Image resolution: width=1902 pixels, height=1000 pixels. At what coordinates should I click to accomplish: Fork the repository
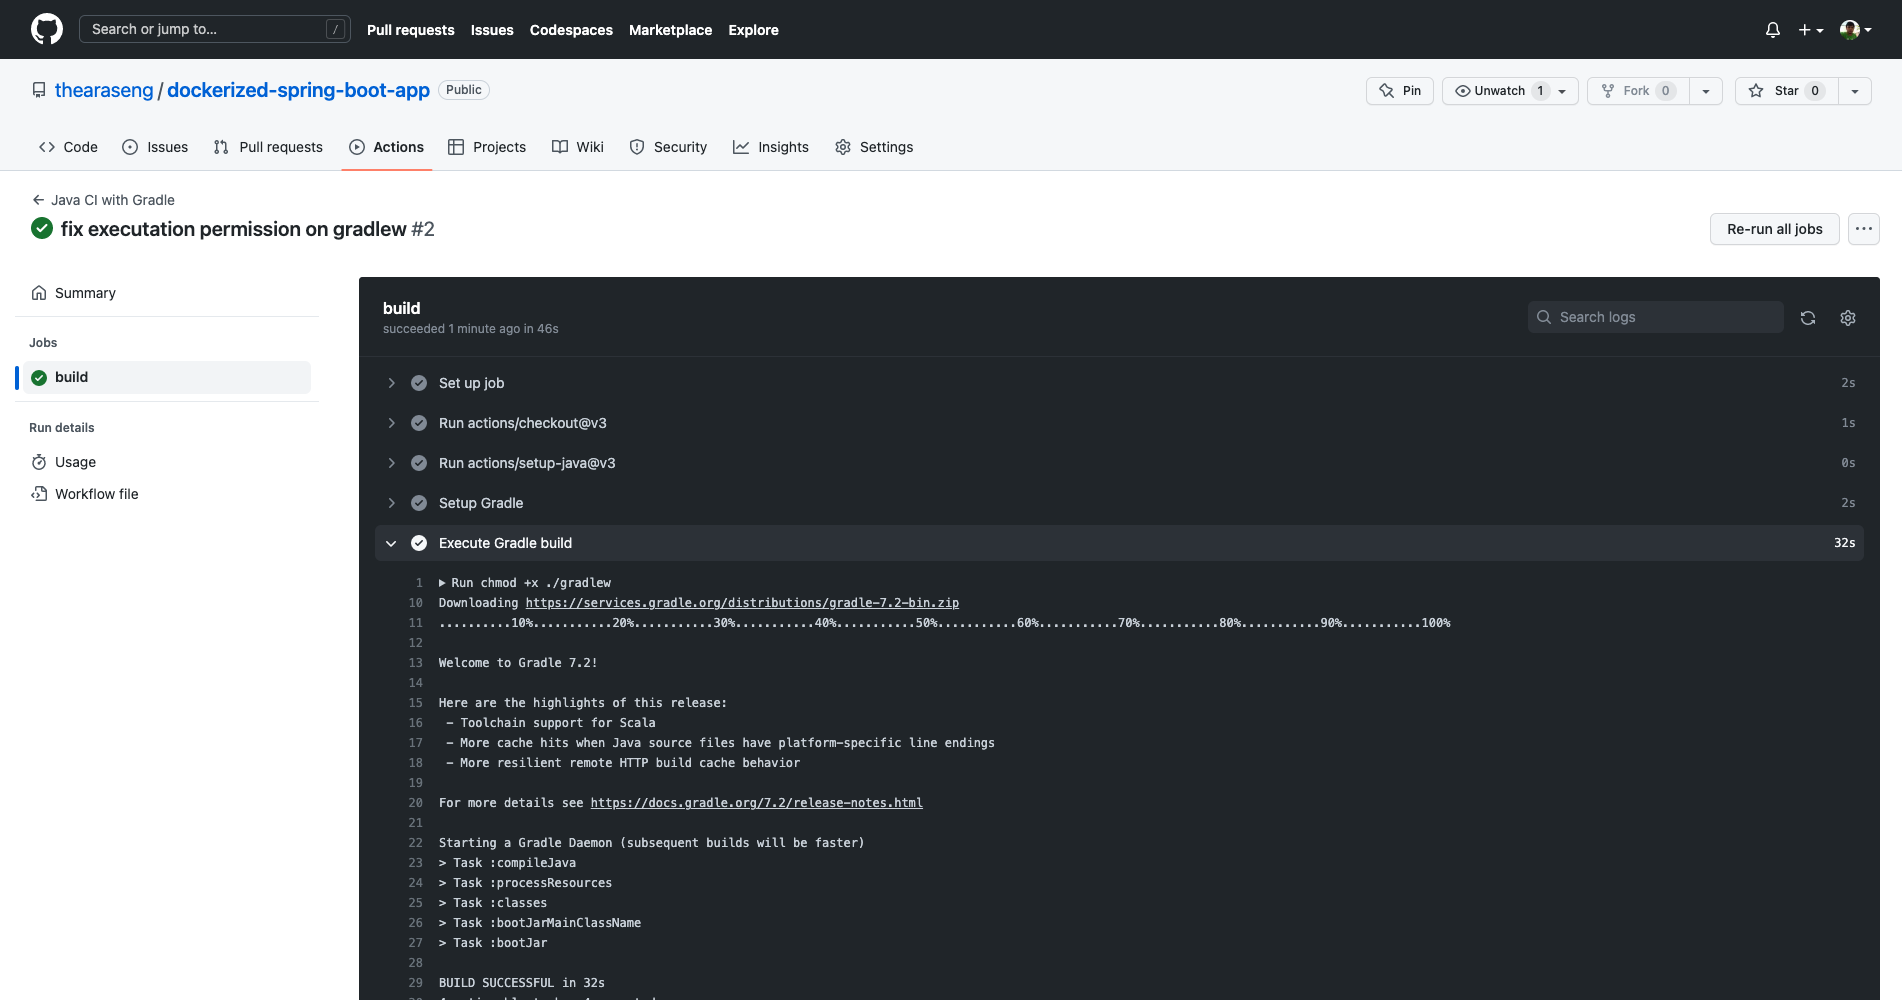1638,91
